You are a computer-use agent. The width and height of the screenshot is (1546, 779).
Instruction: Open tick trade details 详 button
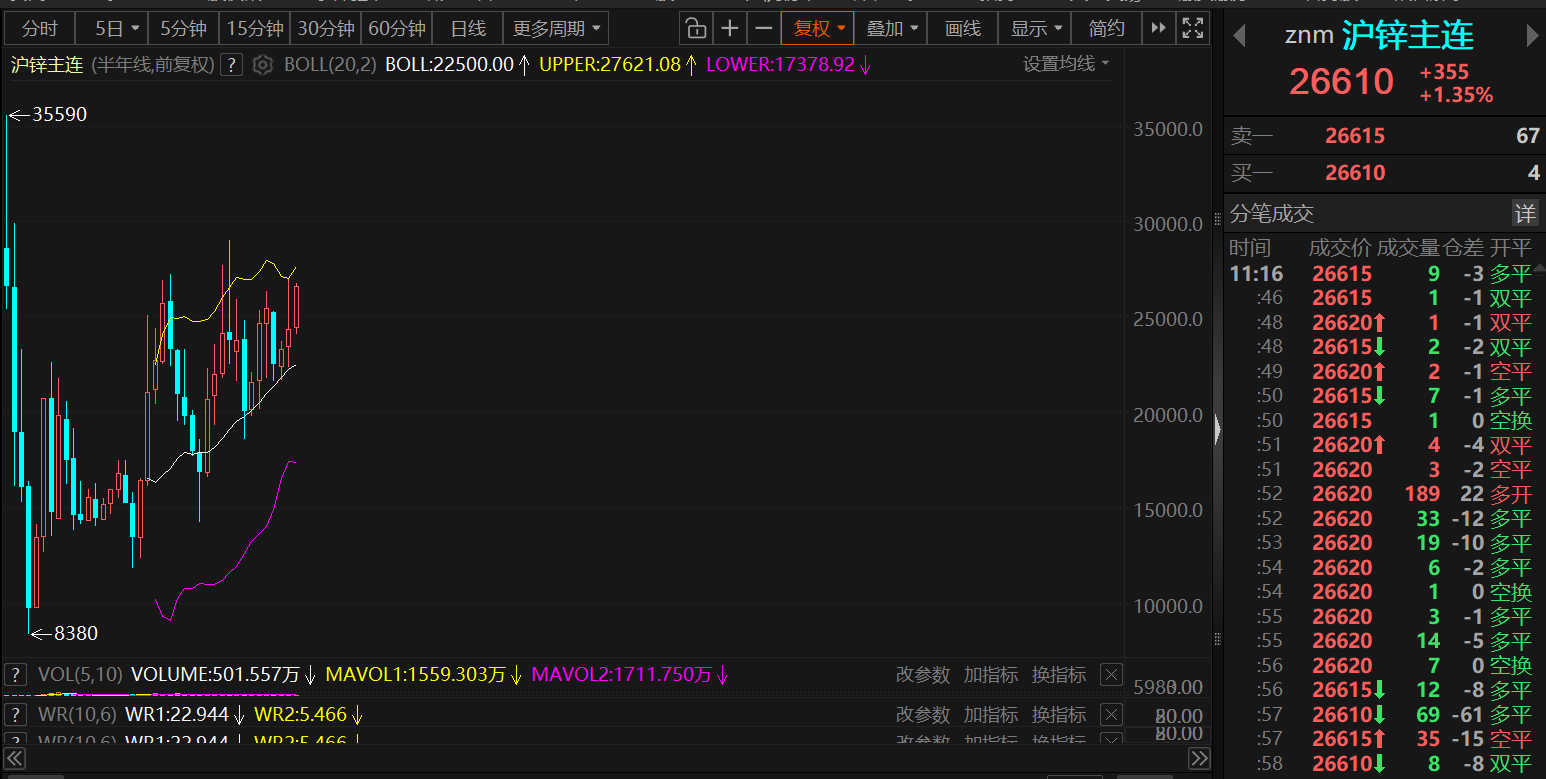[x=1524, y=213]
